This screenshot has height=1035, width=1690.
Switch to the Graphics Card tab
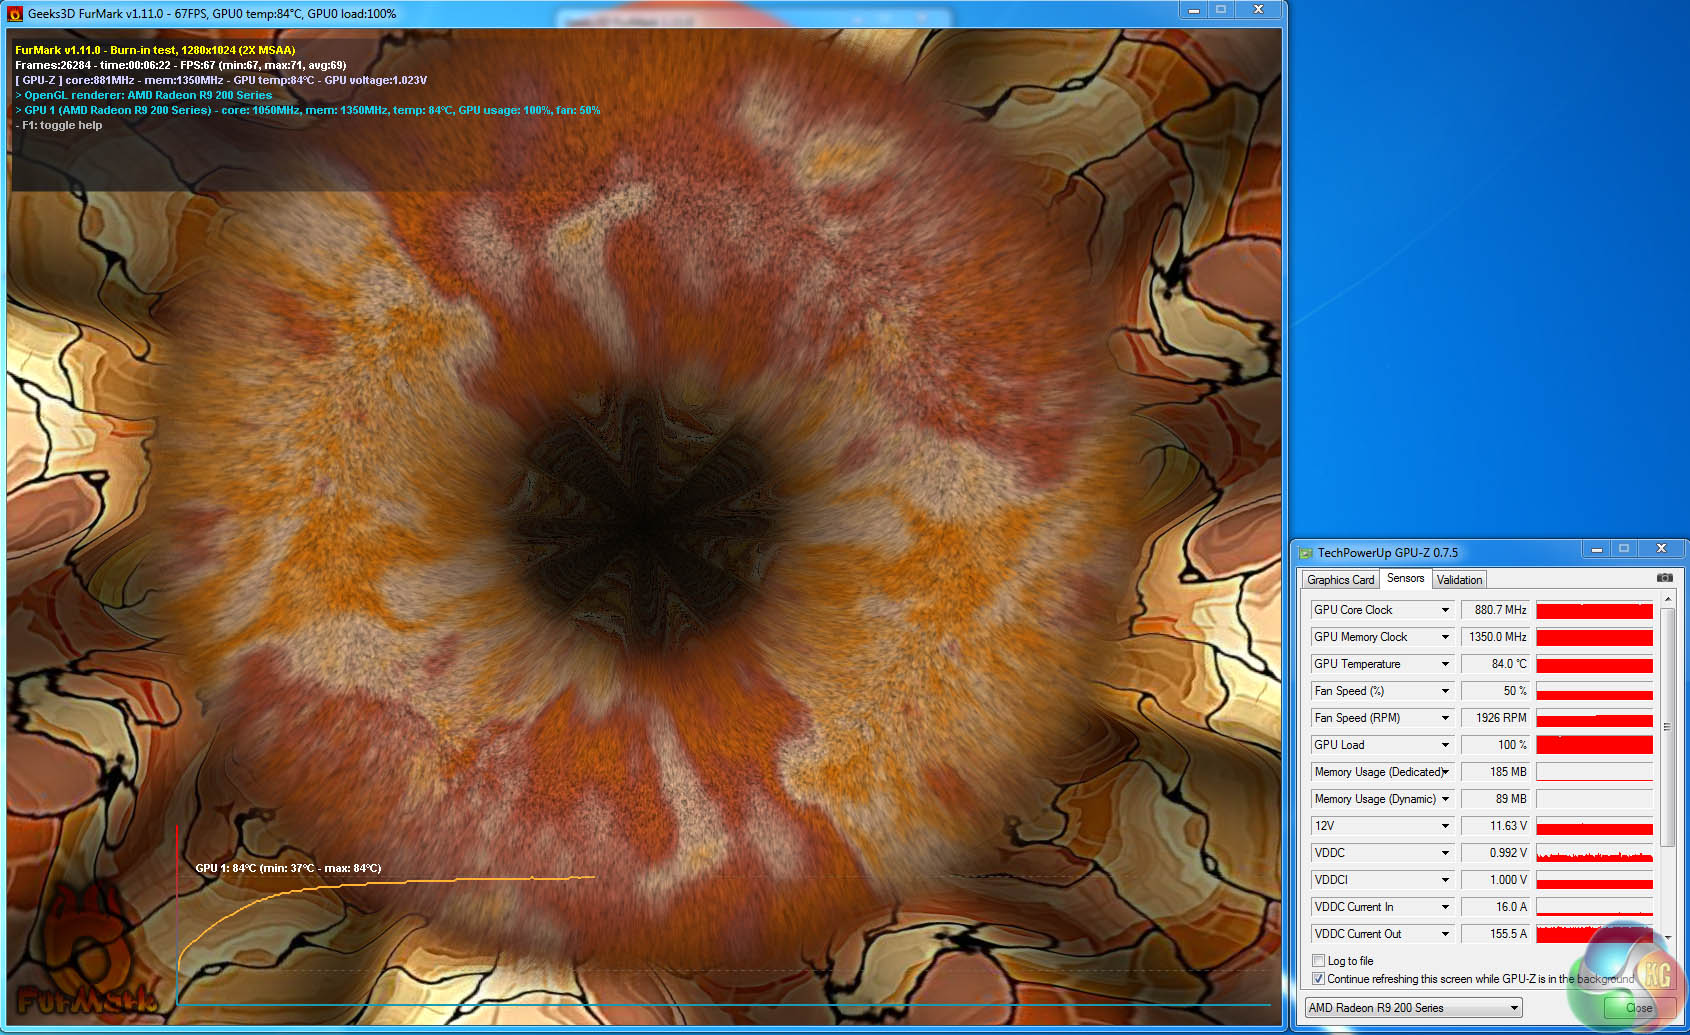pyautogui.click(x=1340, y=580)
